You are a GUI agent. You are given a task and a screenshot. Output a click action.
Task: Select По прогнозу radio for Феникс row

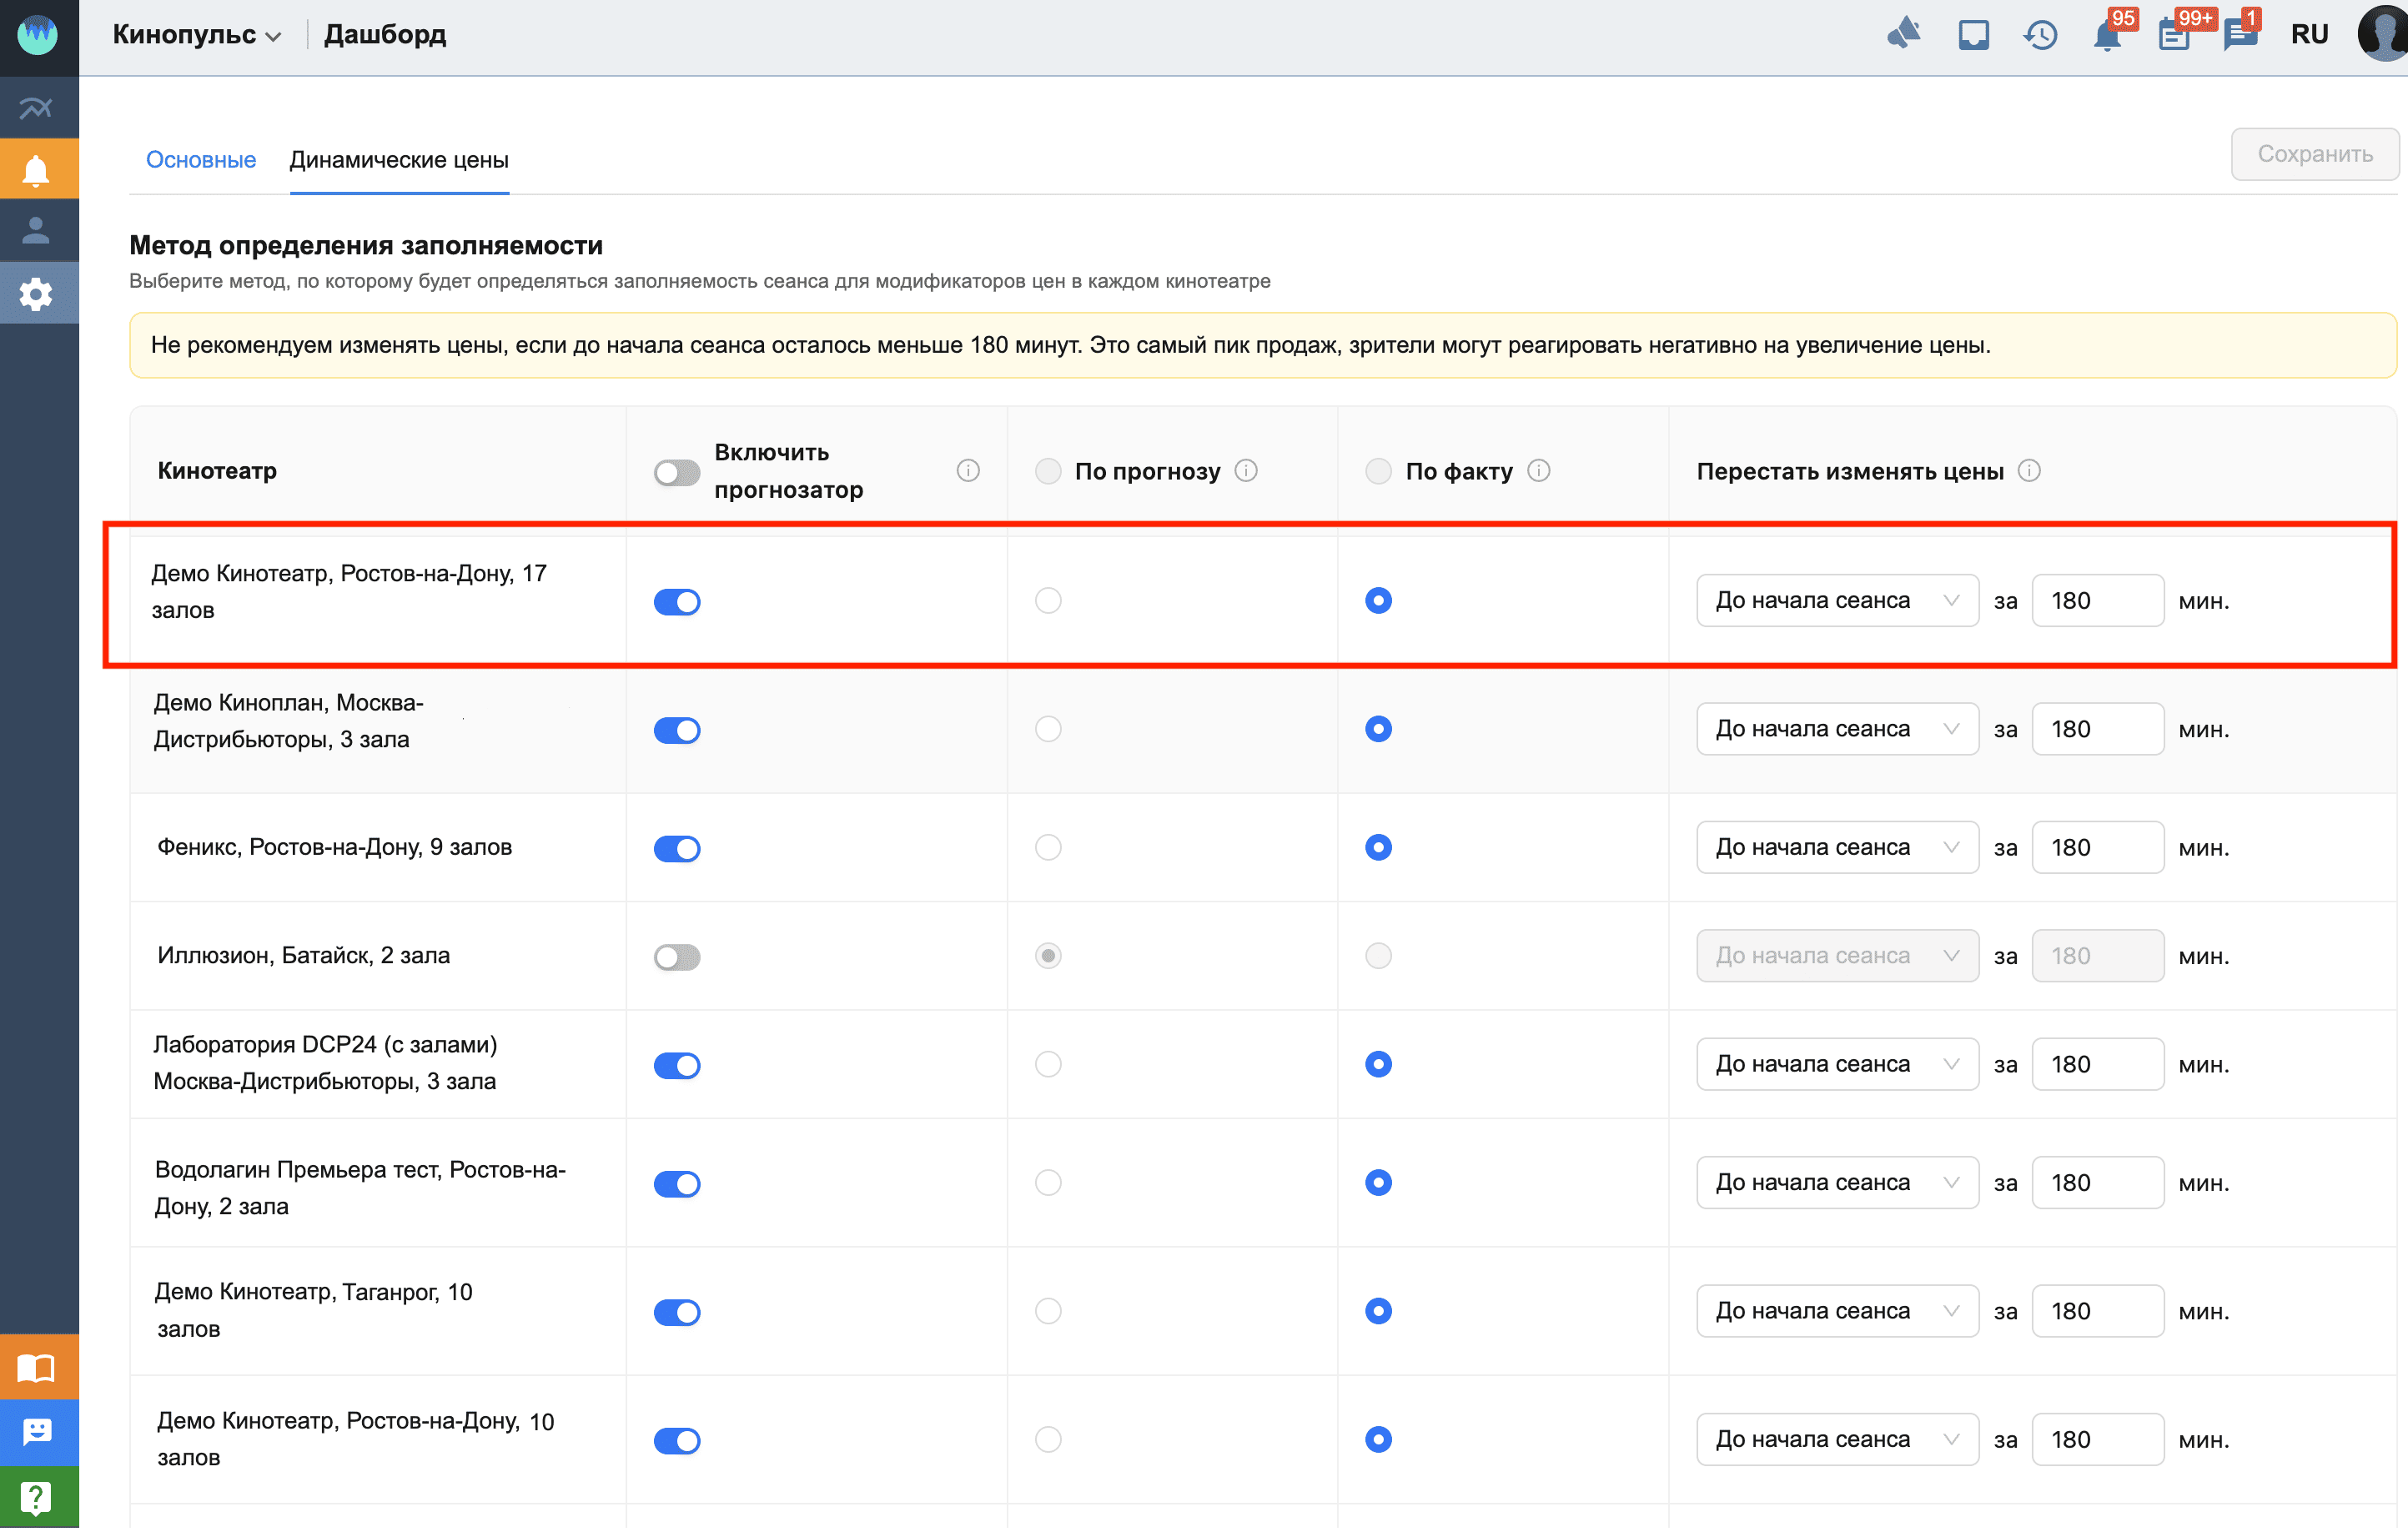pos(1047,848)
